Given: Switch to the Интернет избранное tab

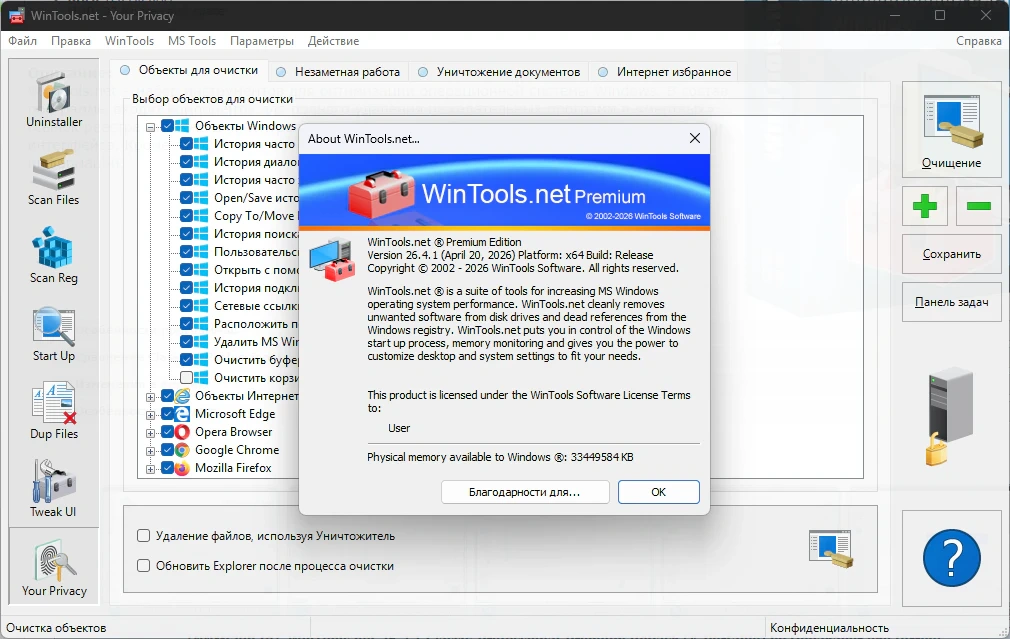Looking at the screenshot, I should pos(665,72).
